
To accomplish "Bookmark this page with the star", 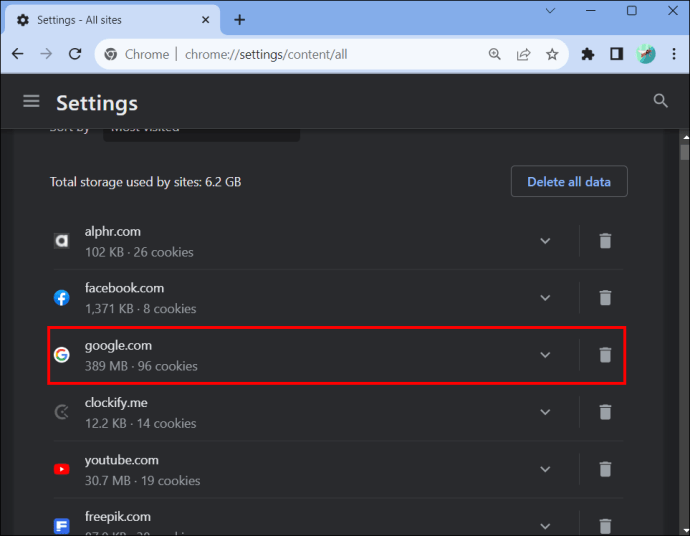I will (552, 54).
